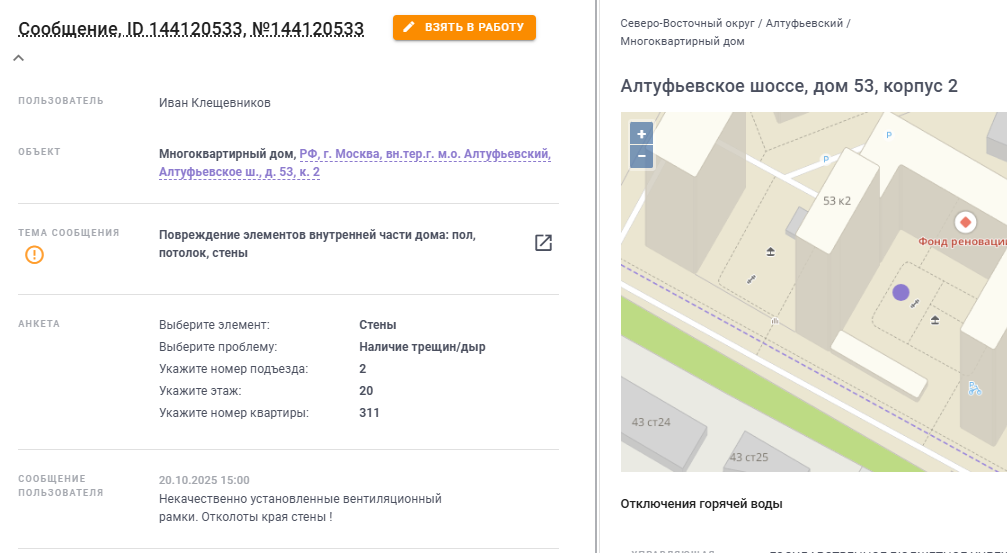Screen dimensions: 1007x553
Task: Click the '43 ст24' building on the map
Action: point(650,422)
